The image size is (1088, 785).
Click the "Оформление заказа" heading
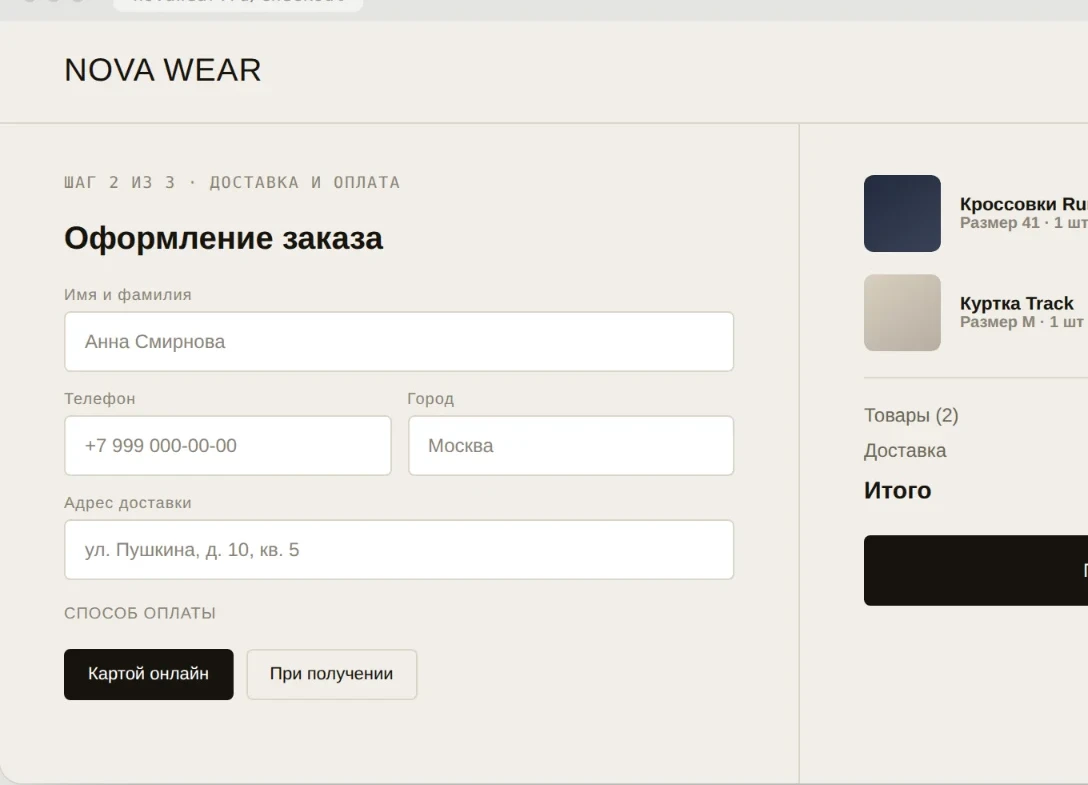[x=223, y=238]
